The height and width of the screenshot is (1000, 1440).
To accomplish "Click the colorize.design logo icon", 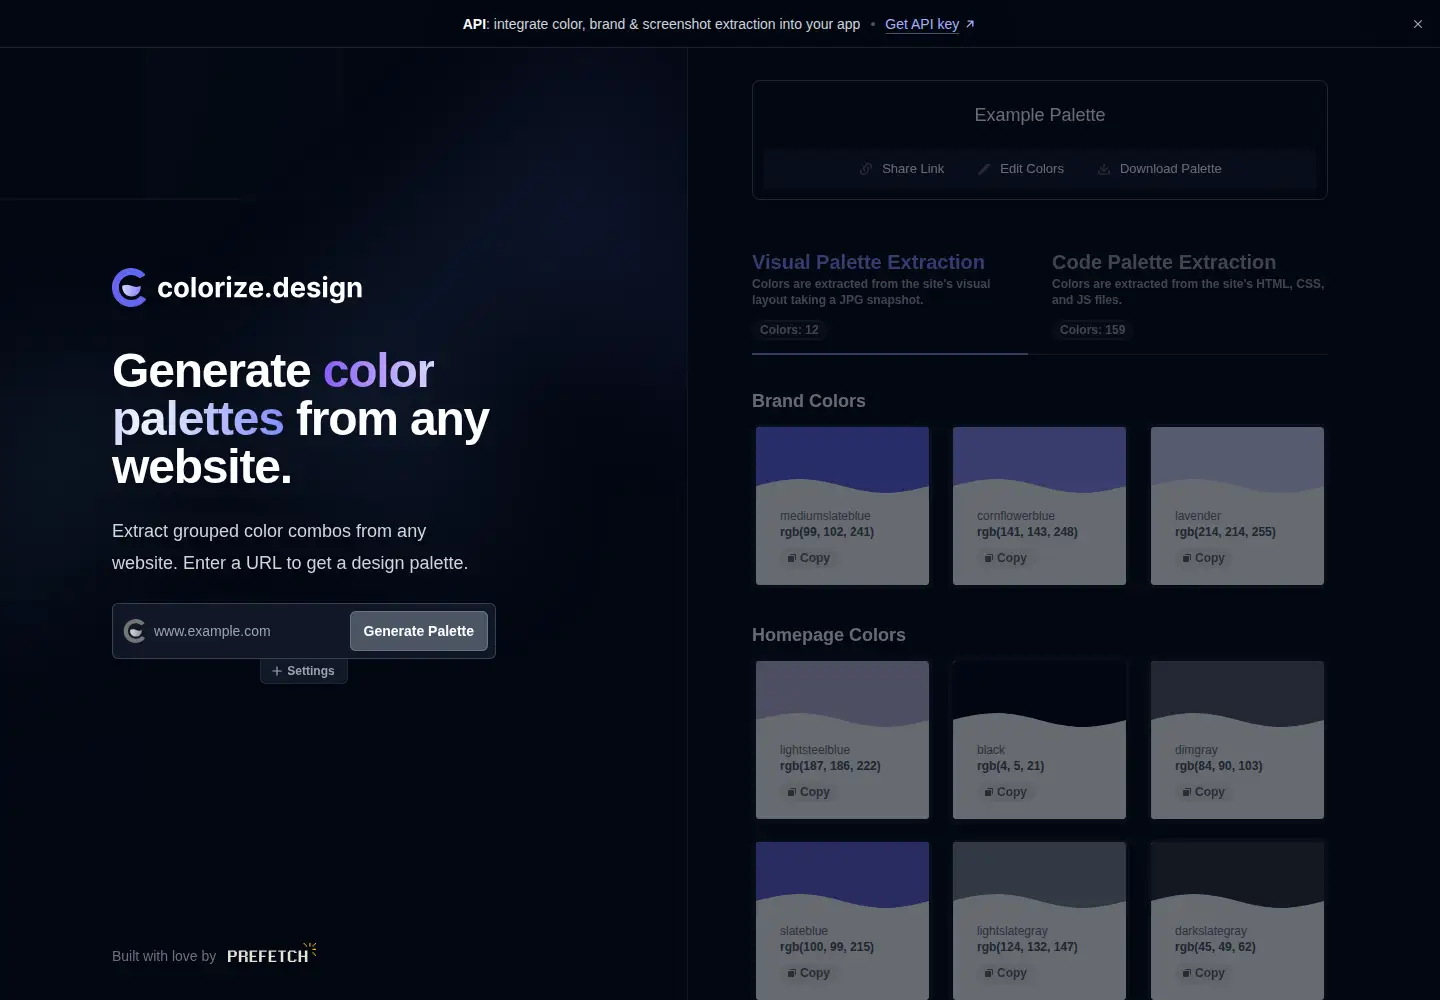I will 129,288.
